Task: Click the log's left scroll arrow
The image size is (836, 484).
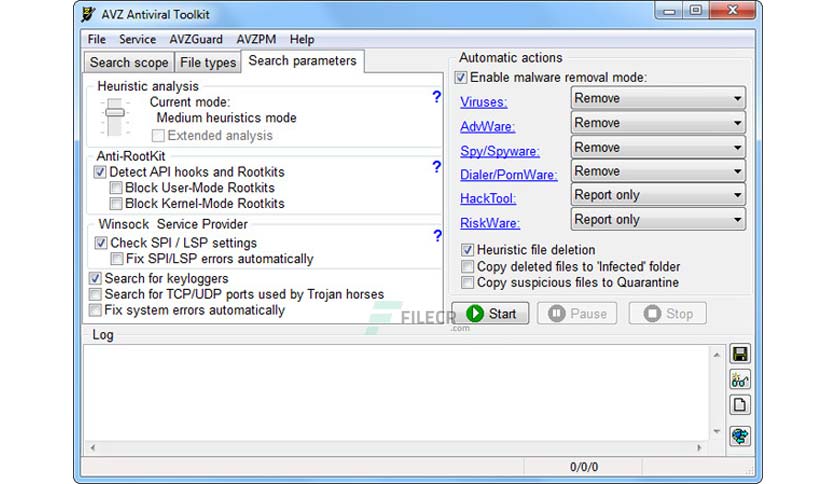Action: tap(93, 448)
